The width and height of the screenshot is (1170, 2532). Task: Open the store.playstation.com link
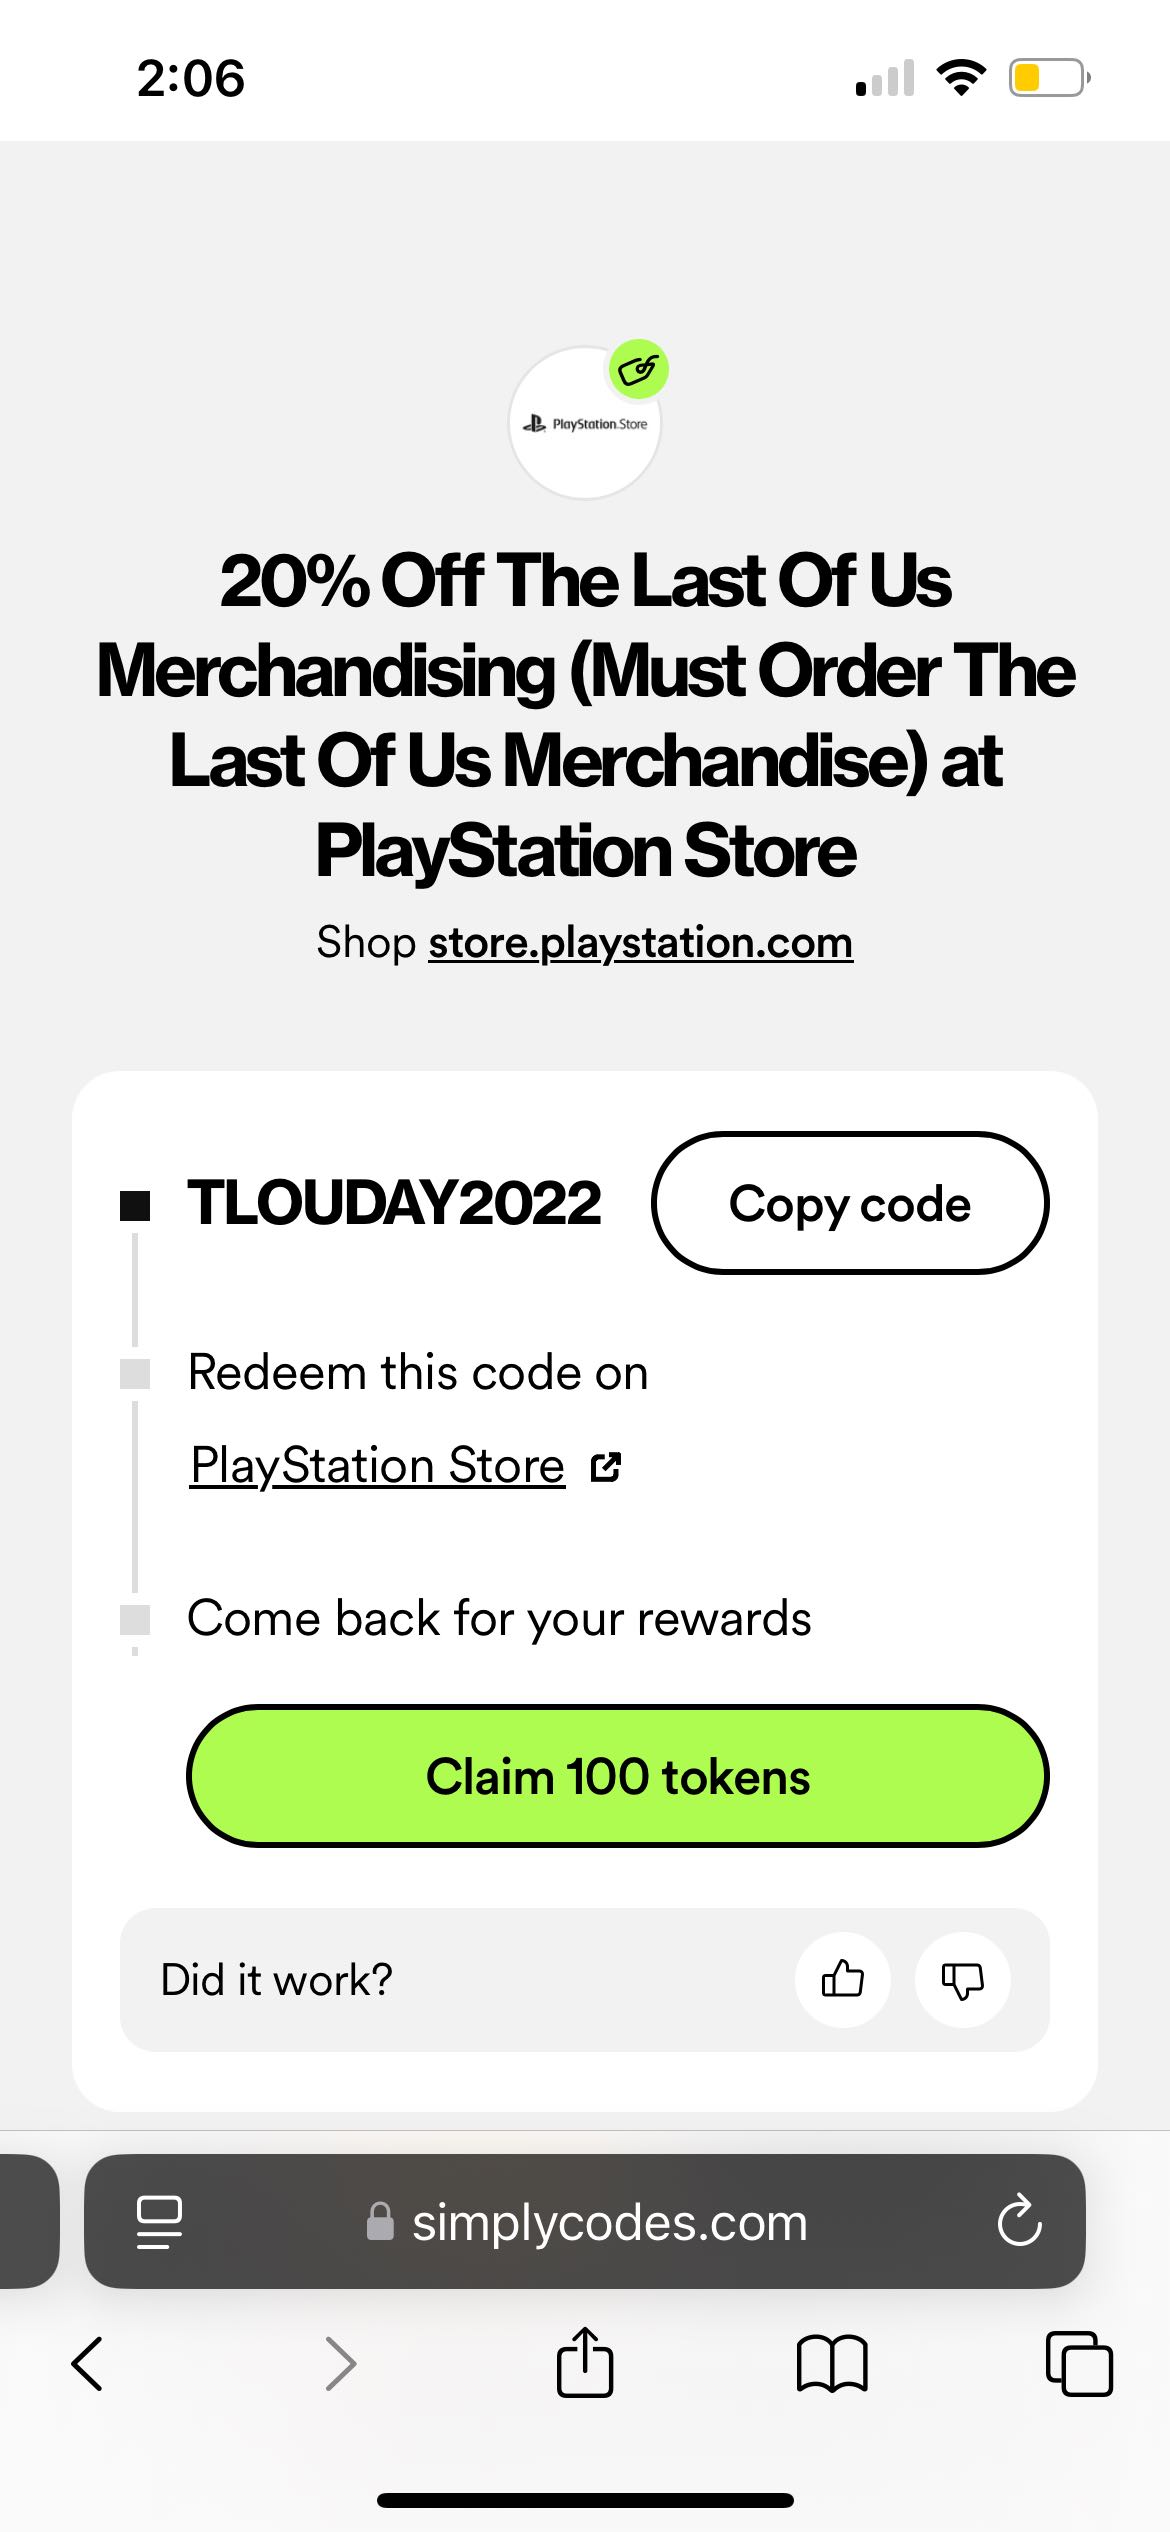[x=639, y=941]
